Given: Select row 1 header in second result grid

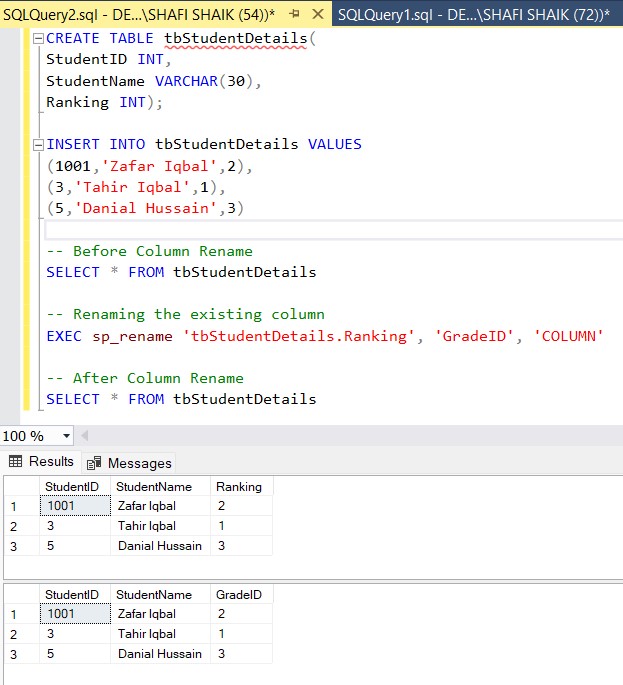Looking at the screenshot, I should tap(22, 614).
